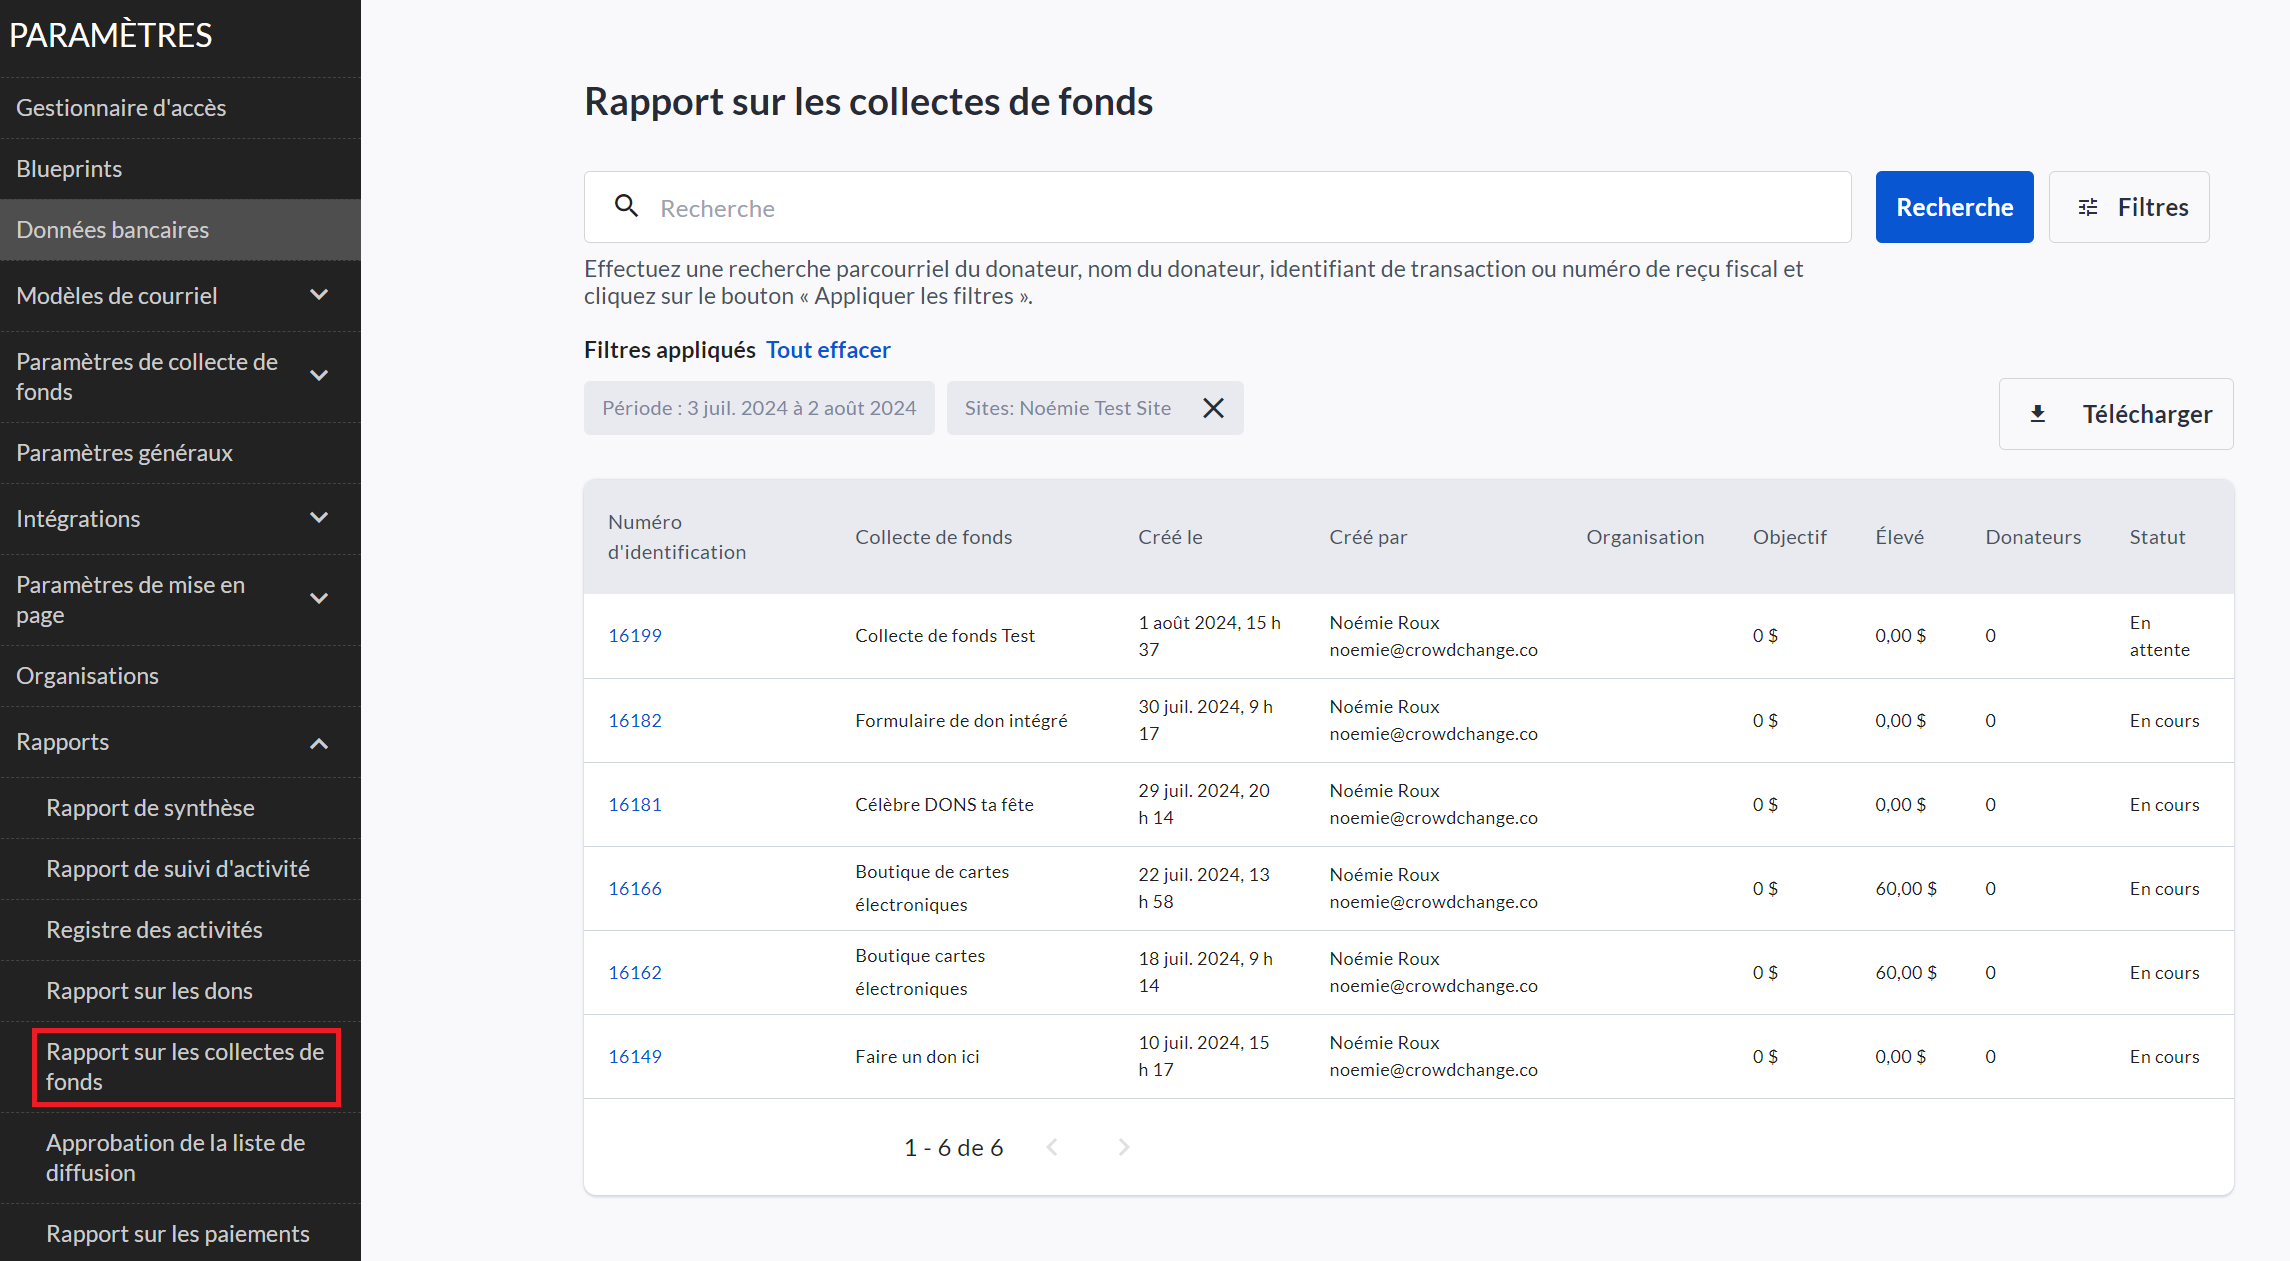Open Rapport sur les dons
This screenshot has width=2290, height=1261.
(149, 990)
